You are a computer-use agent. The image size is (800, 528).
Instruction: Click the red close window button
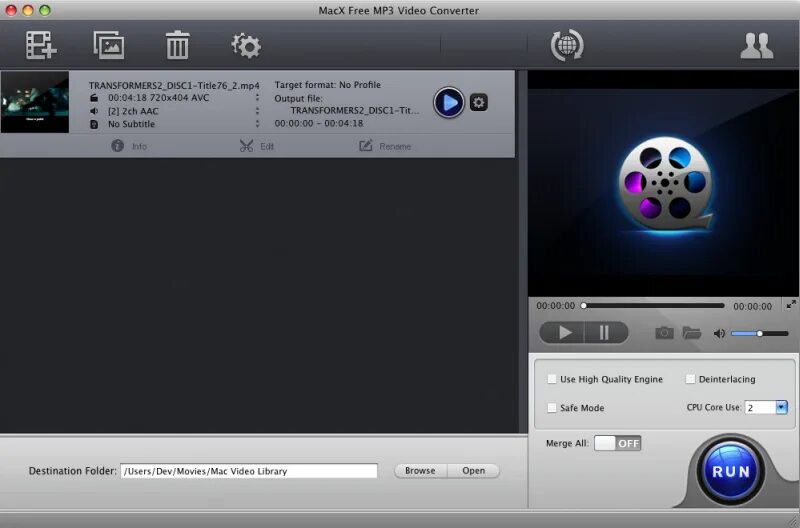(x=11, y=10)
